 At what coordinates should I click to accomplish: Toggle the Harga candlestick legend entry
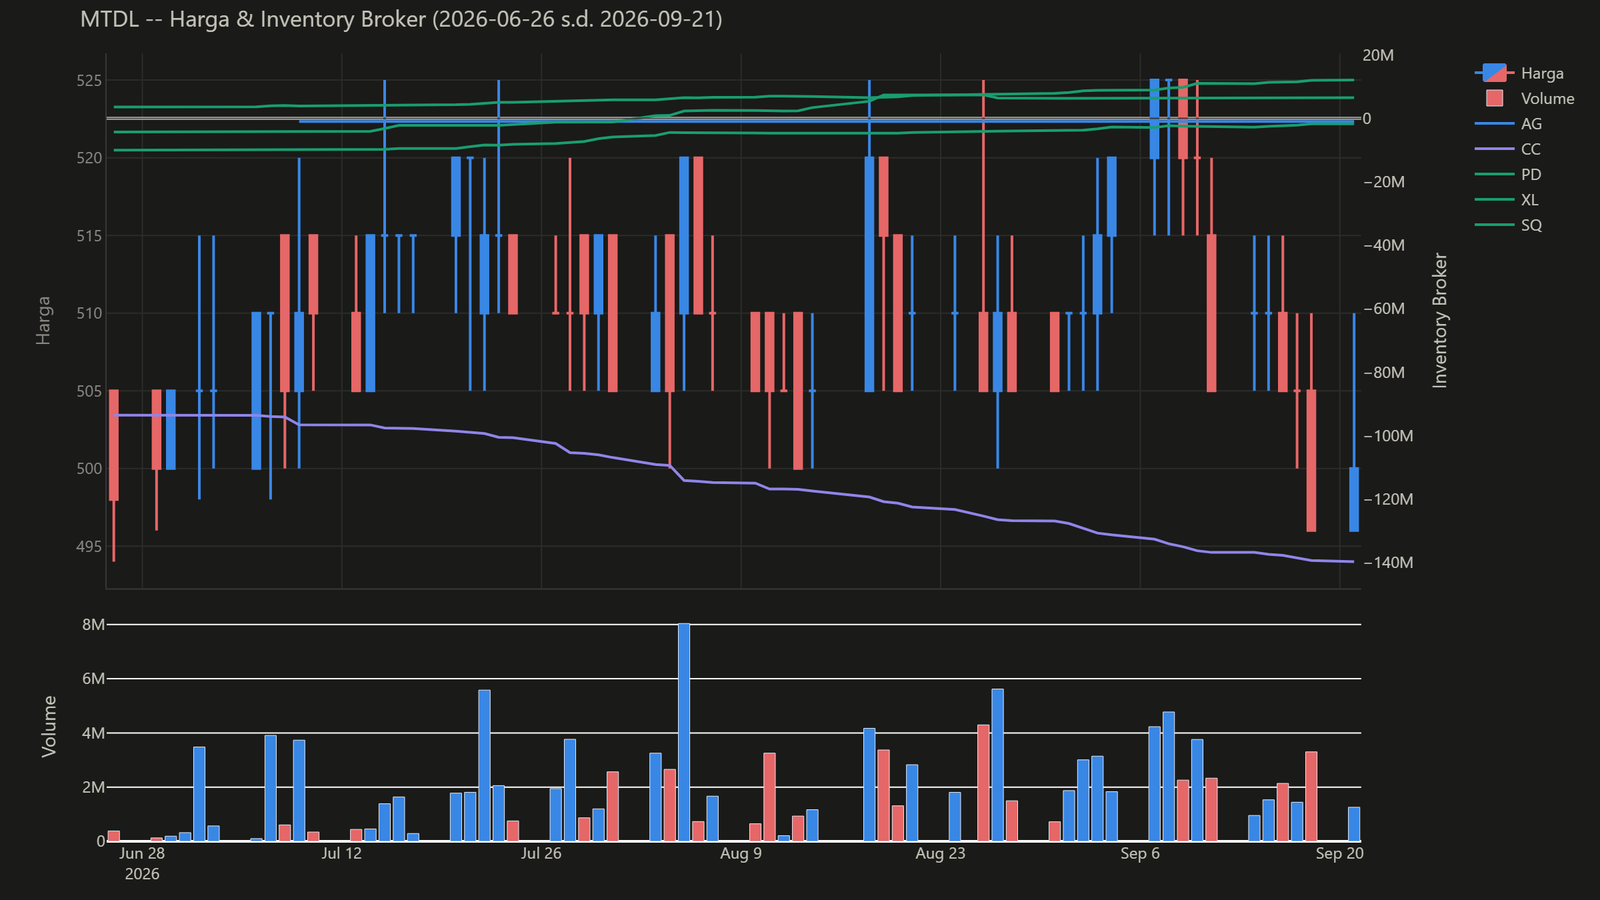1520,73
